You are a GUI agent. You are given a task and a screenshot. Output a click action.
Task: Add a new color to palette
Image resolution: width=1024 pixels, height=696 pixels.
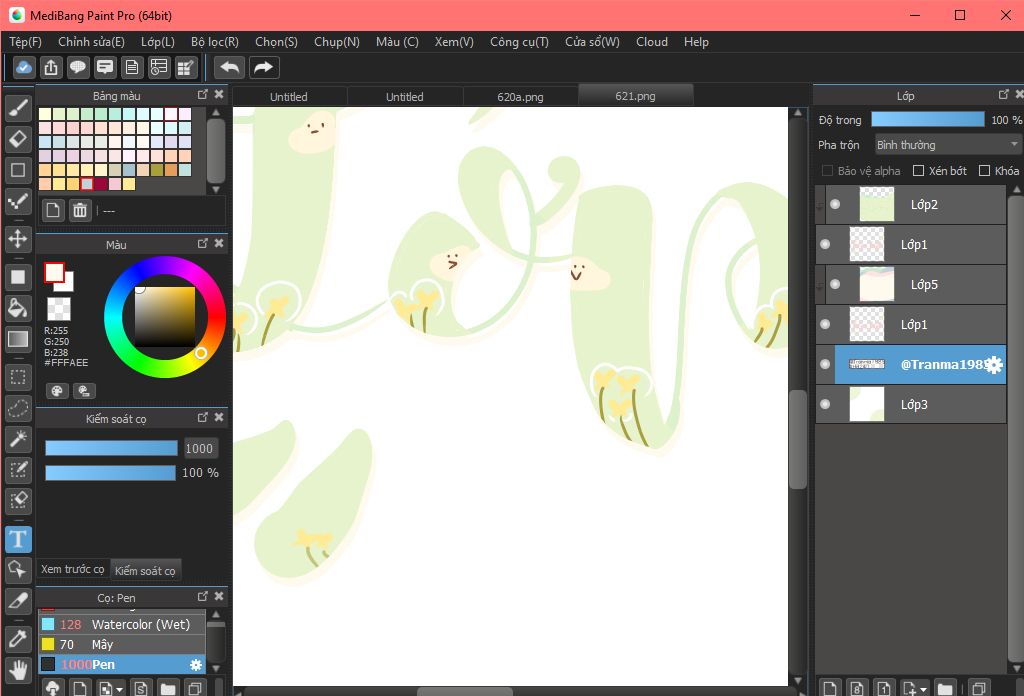coord(53,211)
